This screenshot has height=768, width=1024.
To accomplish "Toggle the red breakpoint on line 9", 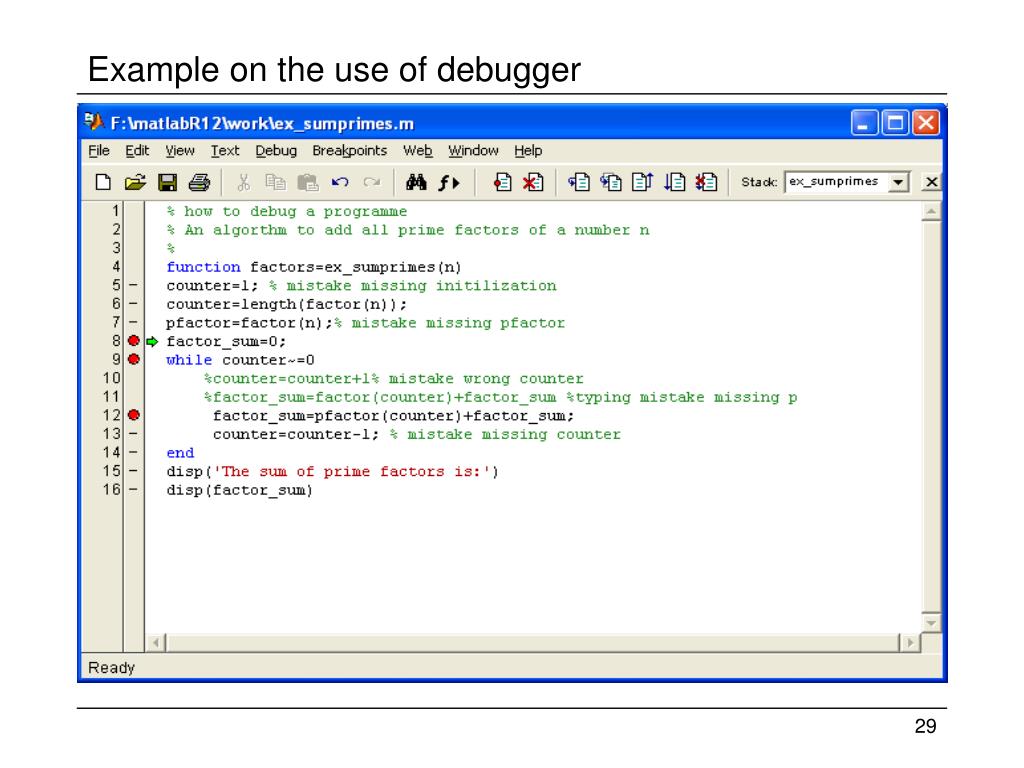I will point(134,359).
